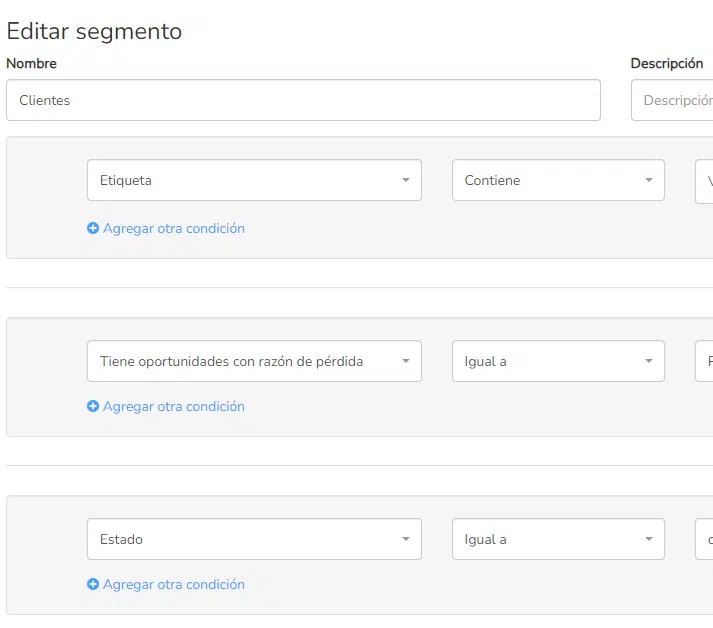Click the plus icon below Tiene oportunidades condition
This screenshot has height=628, width=713.
tap(93, 406)
